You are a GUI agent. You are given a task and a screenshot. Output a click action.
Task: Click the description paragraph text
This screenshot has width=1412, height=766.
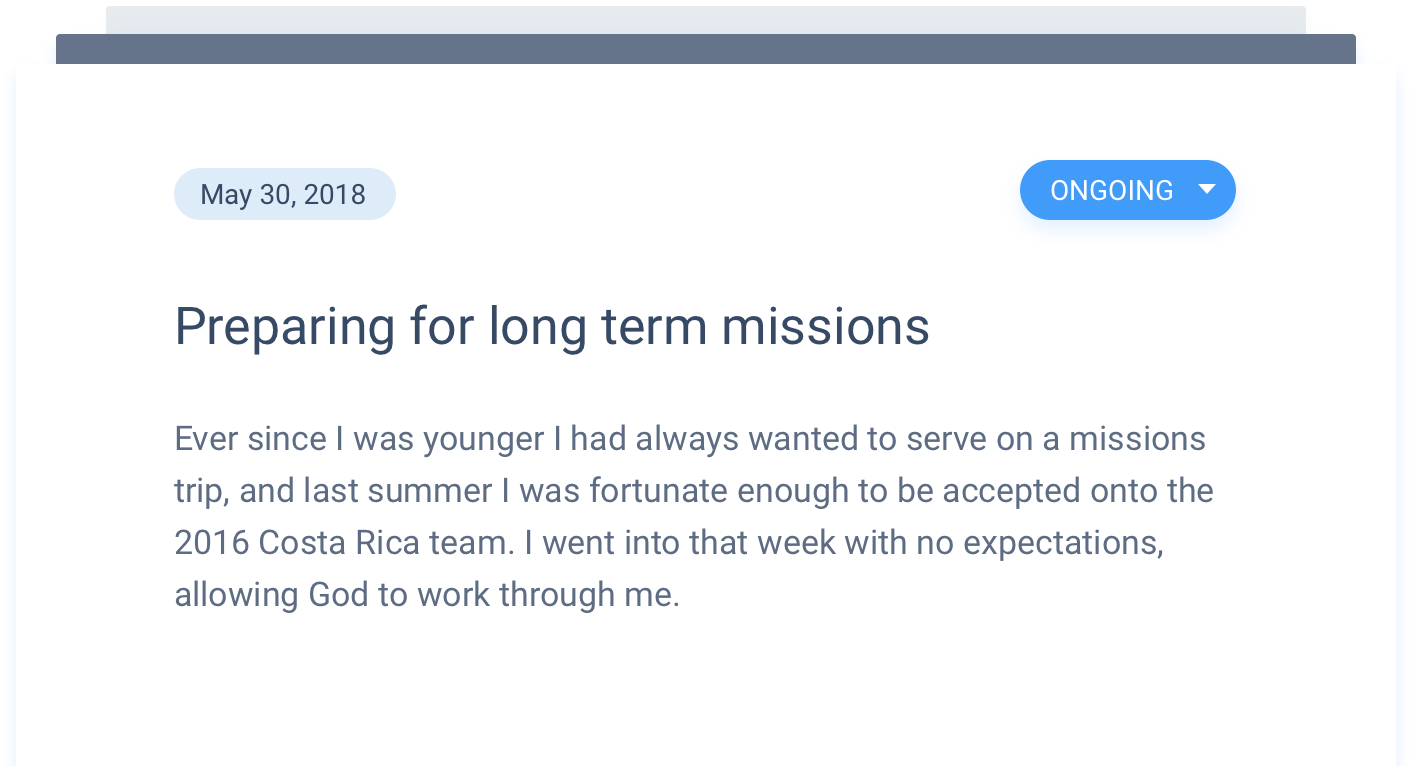(x=692, y=516)
